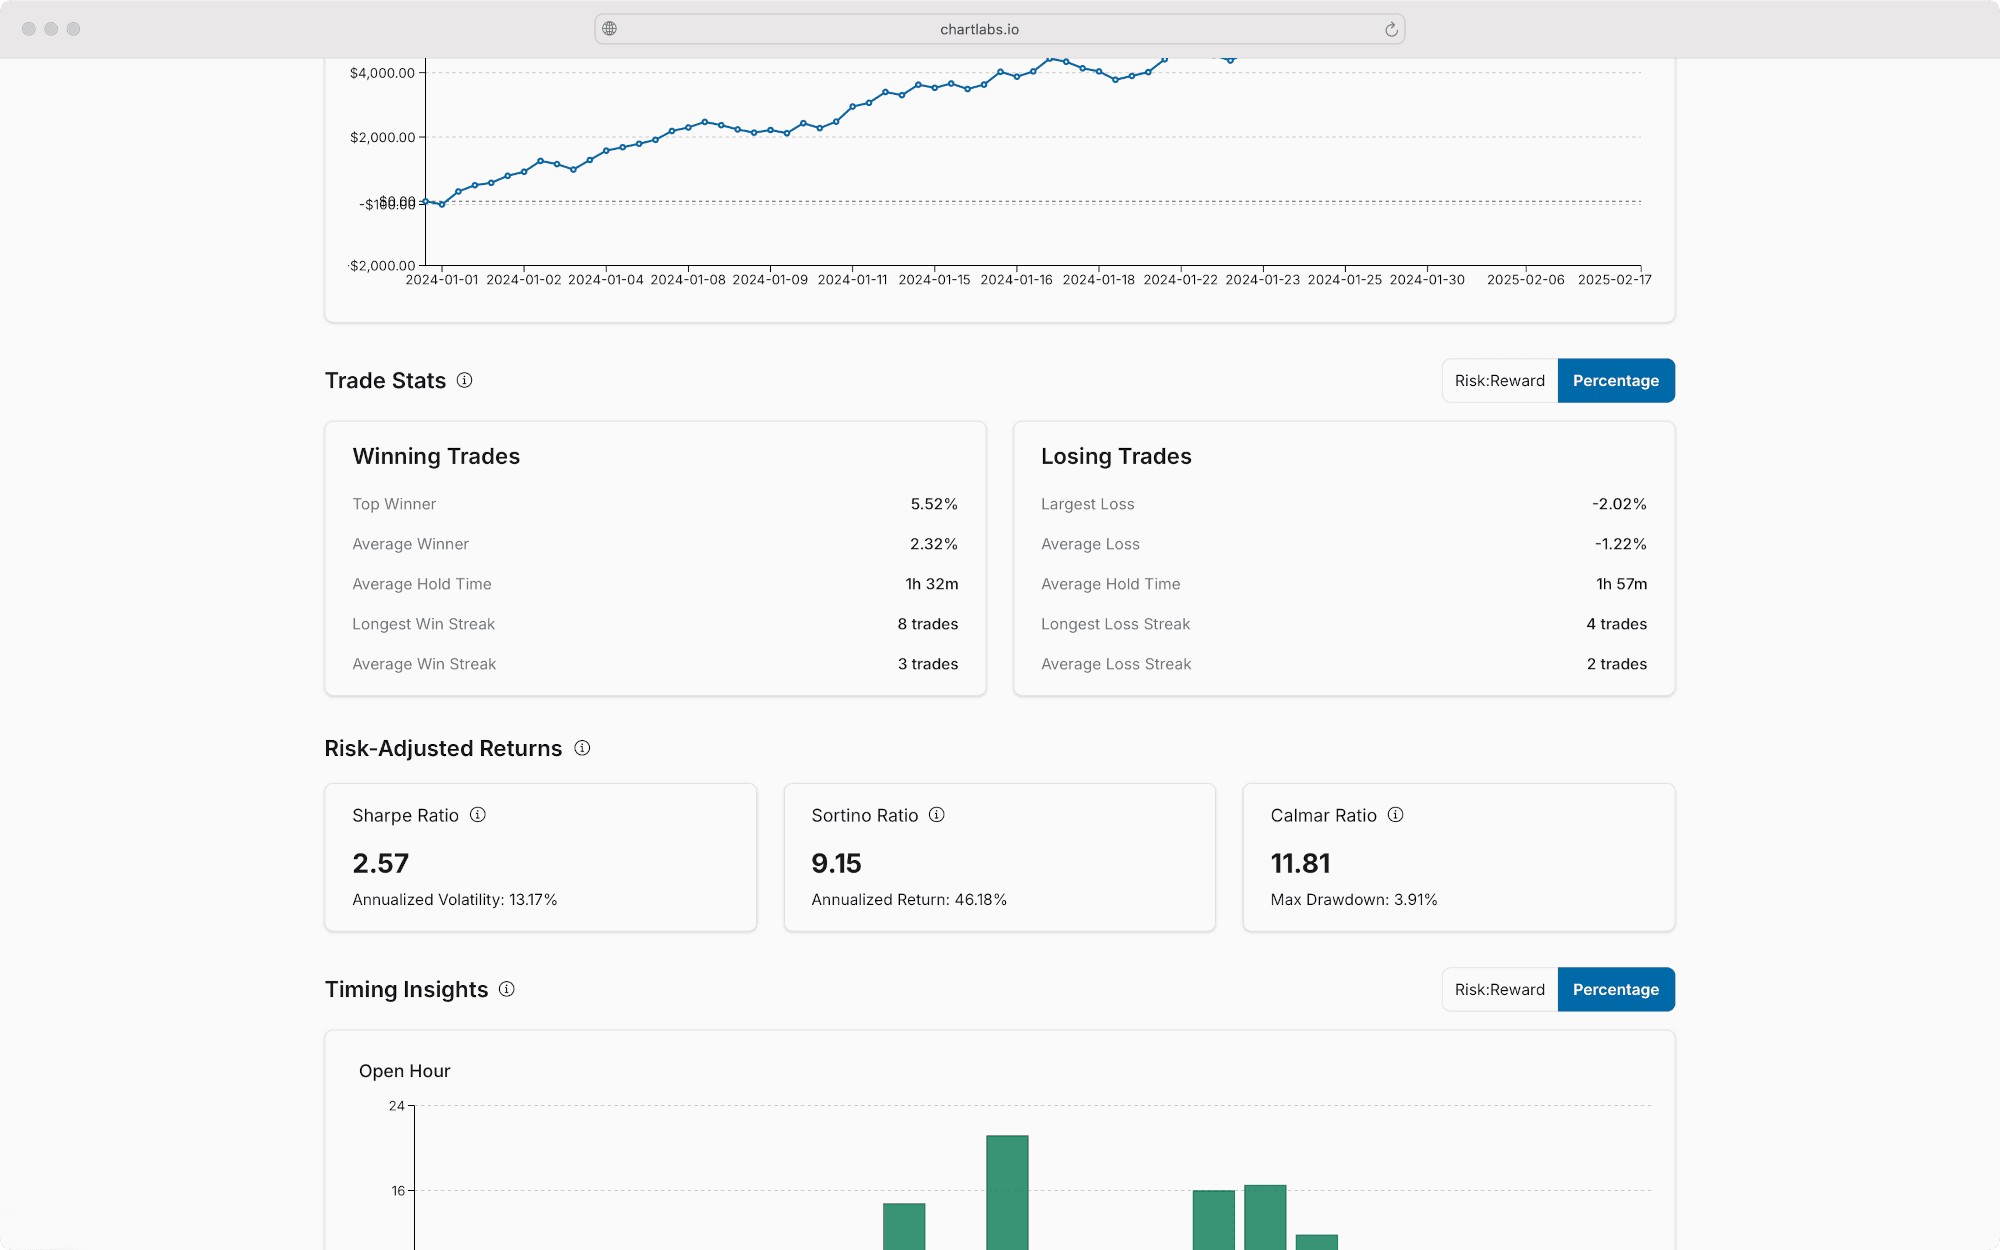
Task: Click info icon next to Risk-Adjusted Returns
Action: 582,748
